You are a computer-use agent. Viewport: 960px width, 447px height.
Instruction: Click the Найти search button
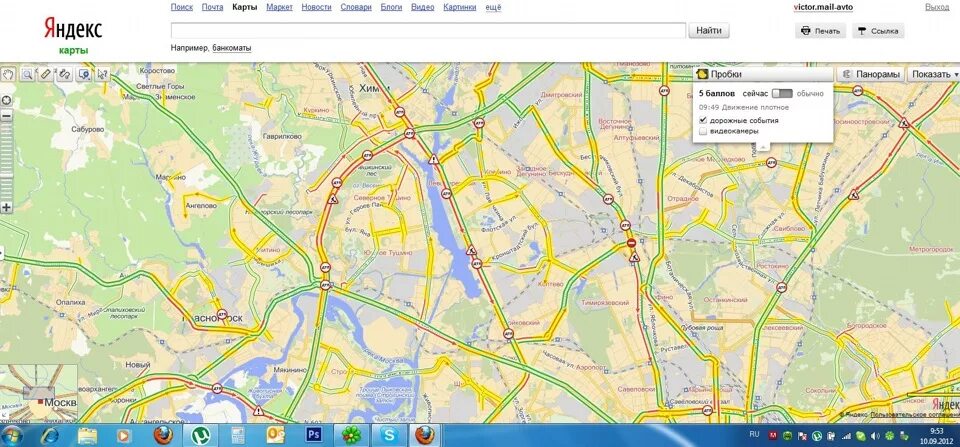click(709, 30)
